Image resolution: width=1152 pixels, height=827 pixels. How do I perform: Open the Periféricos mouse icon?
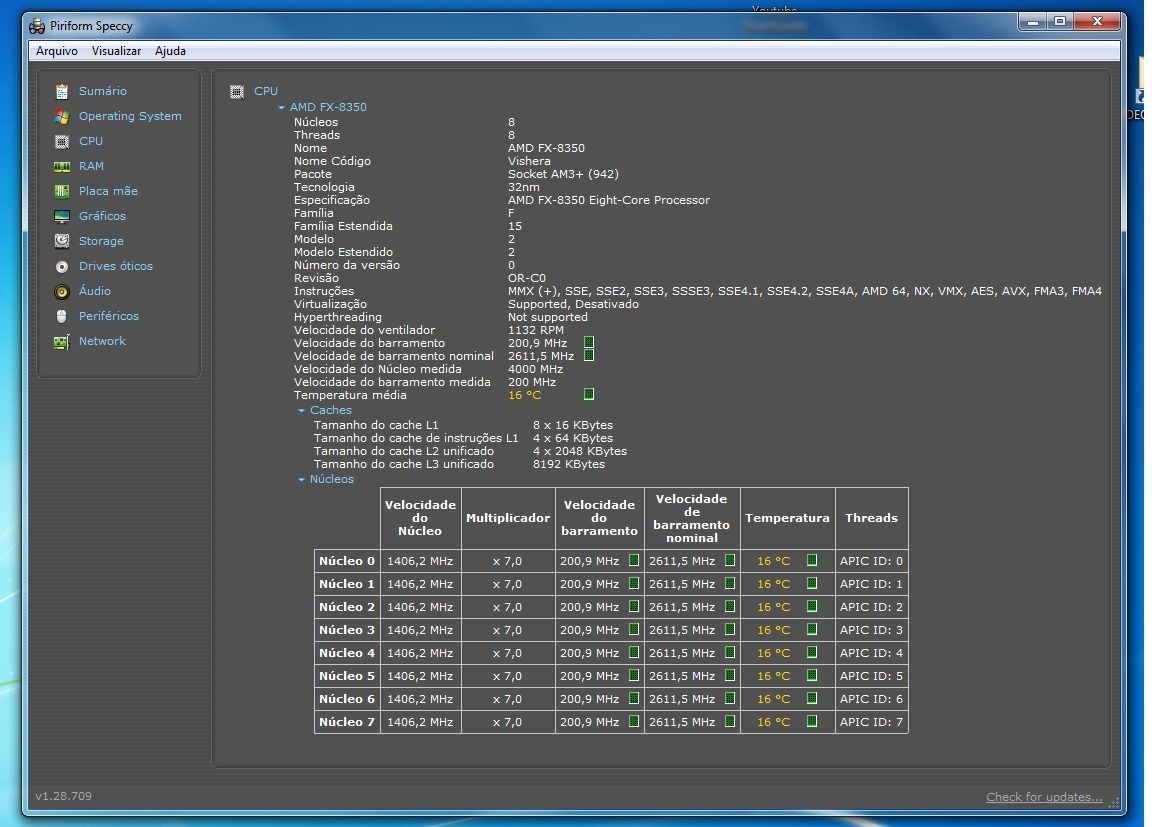[x=62, y=317]
